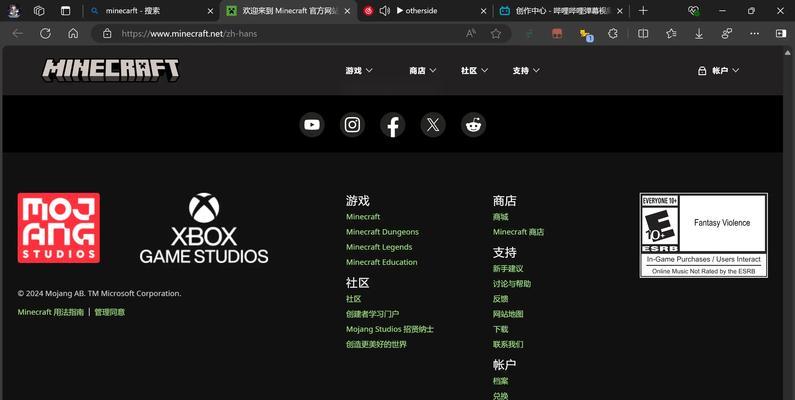
Task: Open the 创建者学习门户 link
Action: (x=373, y=314)
